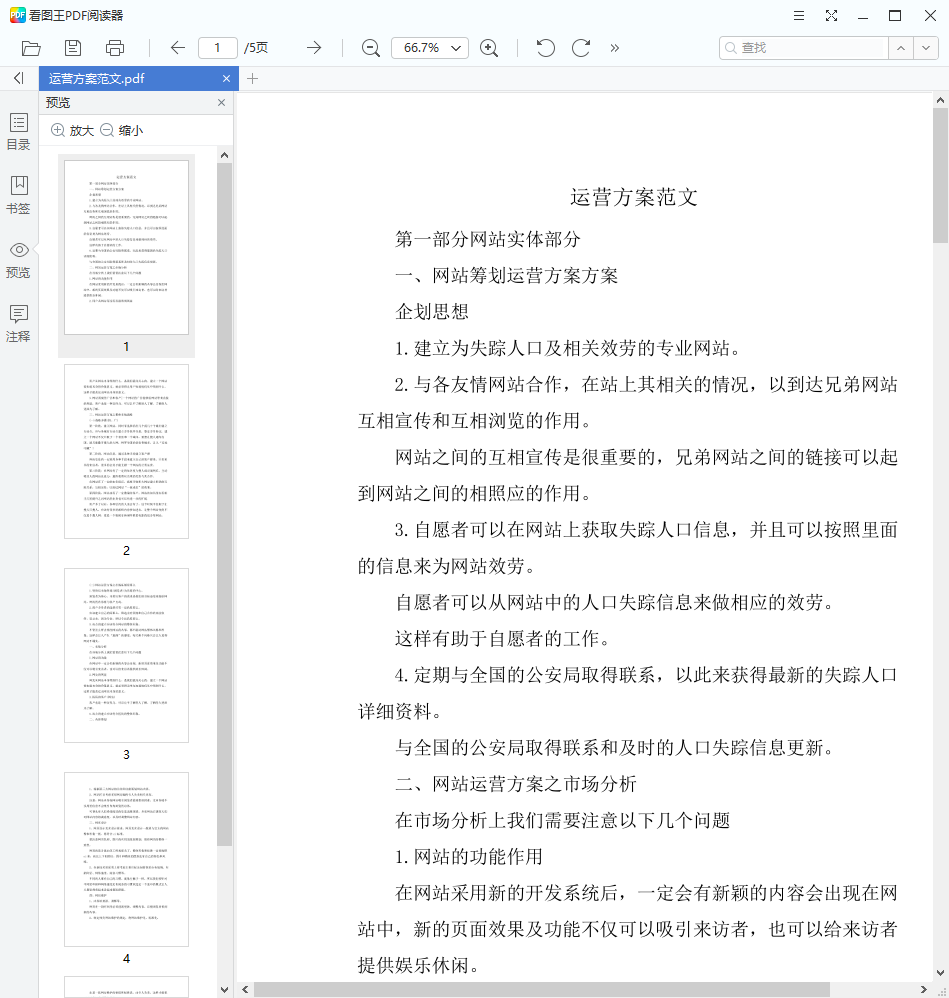Click the line 企划思想

[432, 312]
